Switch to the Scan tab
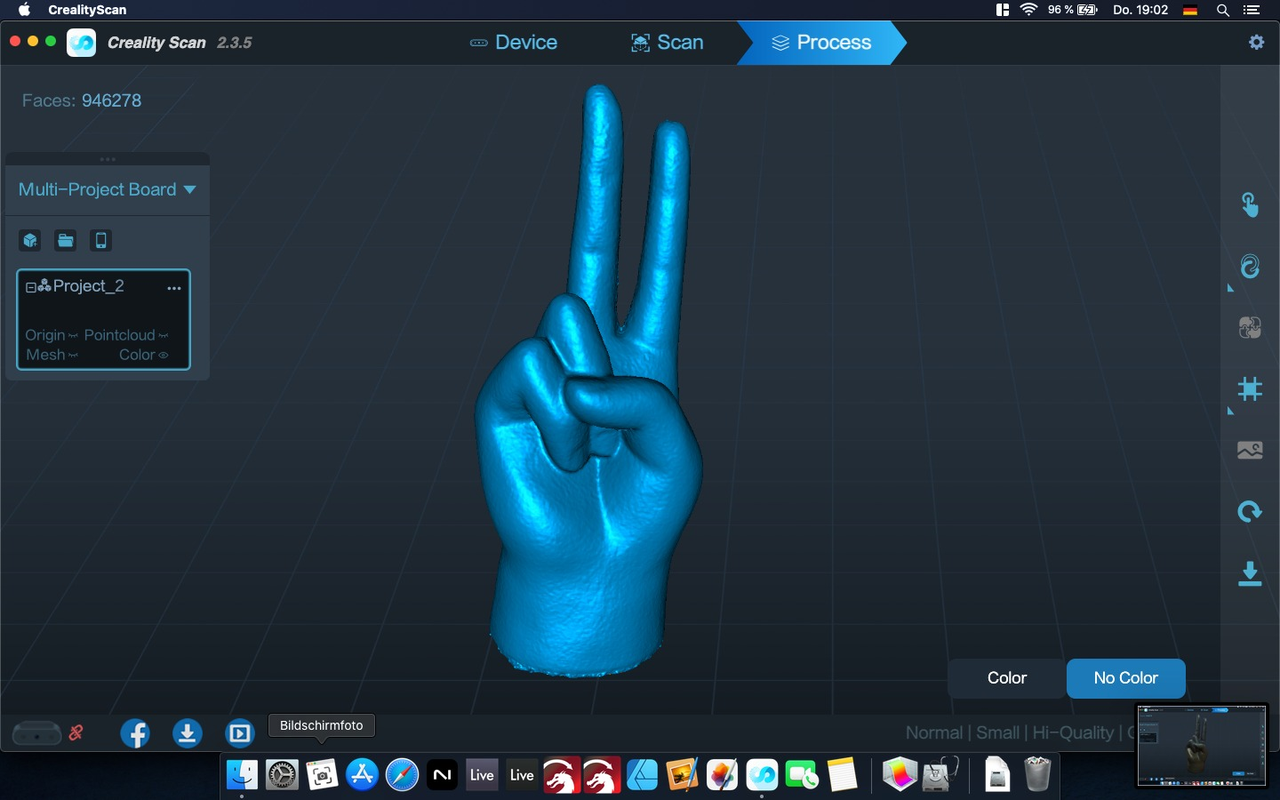Image resolution: width=1280 pixels, height=800 pixels. 667,42
